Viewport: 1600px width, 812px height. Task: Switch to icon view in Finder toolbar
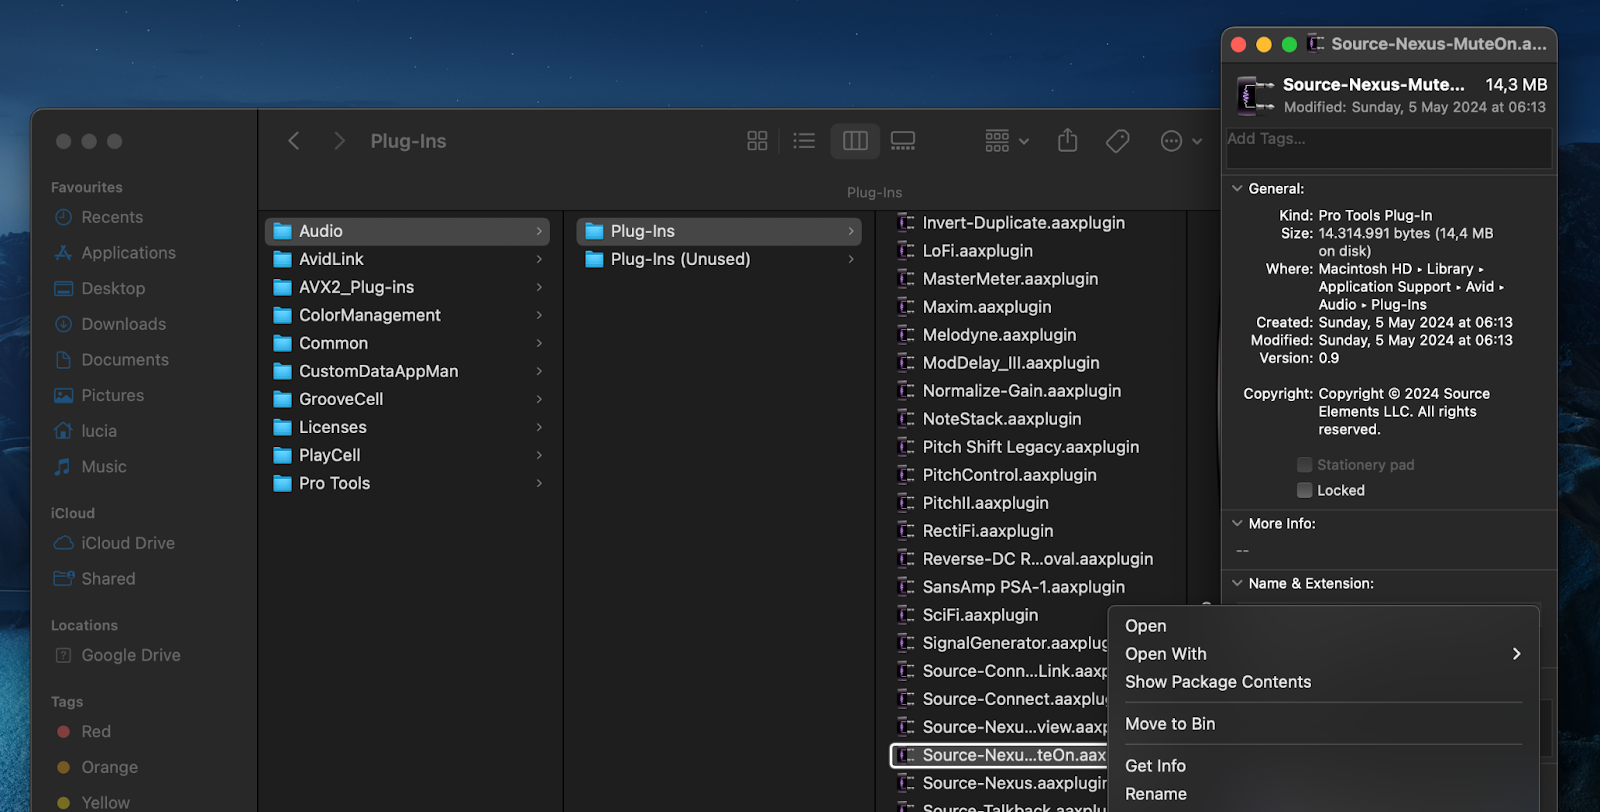757,141
